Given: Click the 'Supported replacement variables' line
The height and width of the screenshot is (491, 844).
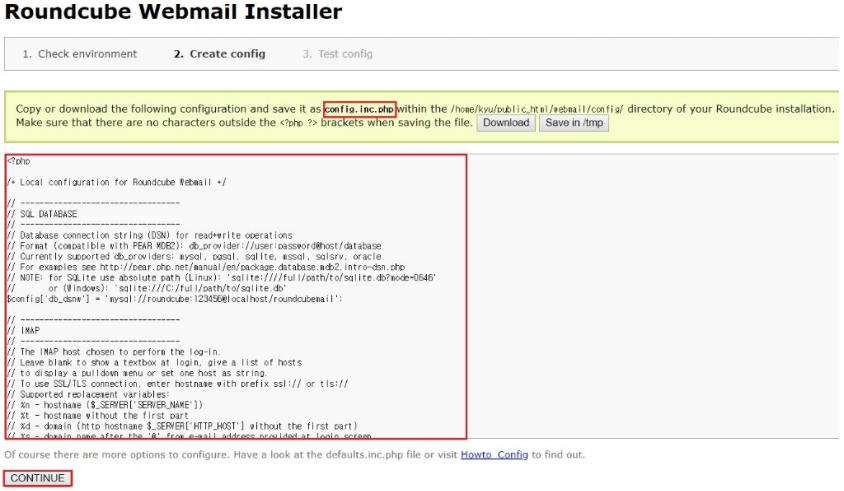Looking at the screenshot, I should (88, 394).
